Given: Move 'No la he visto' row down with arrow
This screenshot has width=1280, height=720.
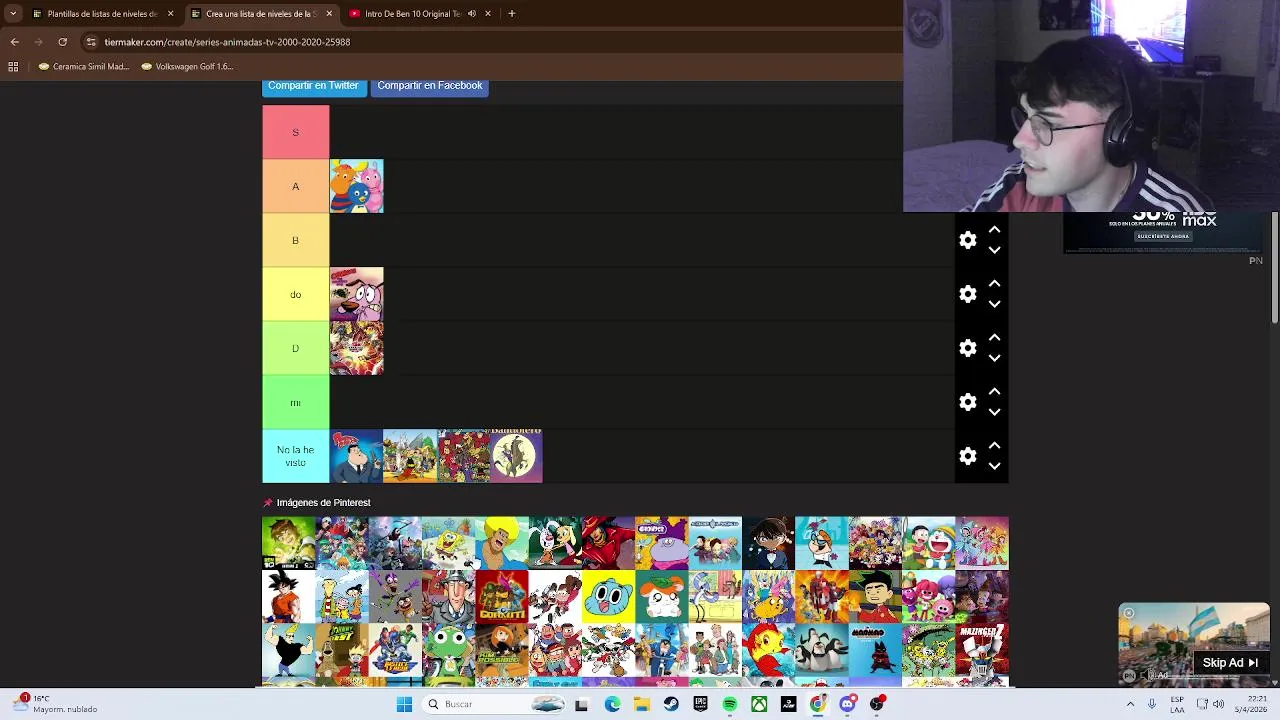Looking at the screenshot, I should (x=994, y=466).
